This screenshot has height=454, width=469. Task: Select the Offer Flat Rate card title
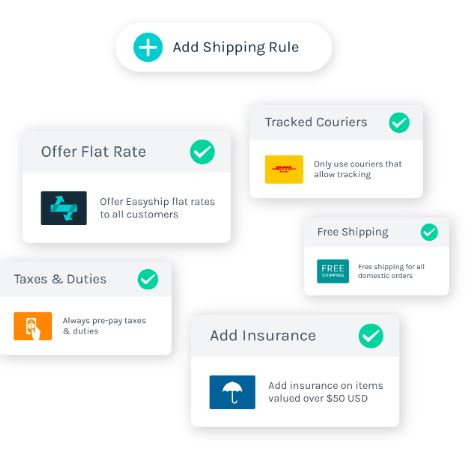coord(93,152)
